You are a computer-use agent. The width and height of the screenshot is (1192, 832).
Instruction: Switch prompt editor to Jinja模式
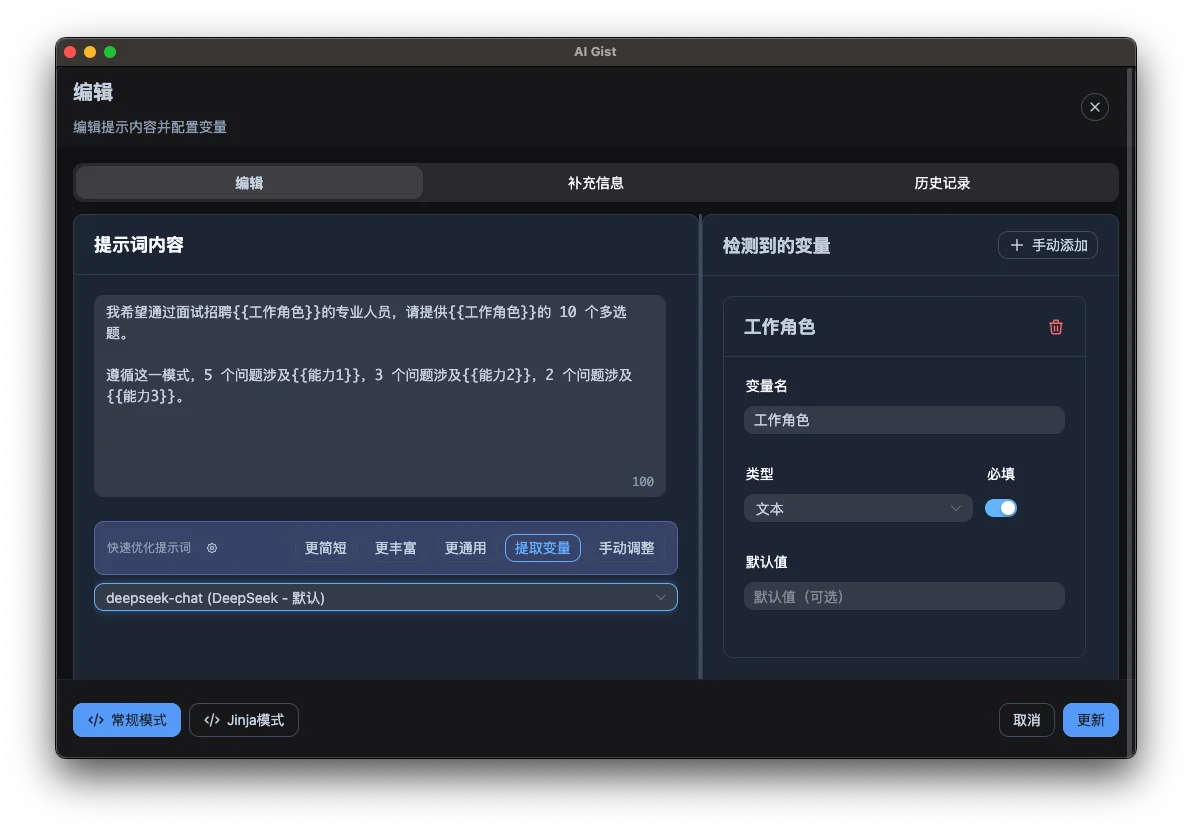coord(243,720)
